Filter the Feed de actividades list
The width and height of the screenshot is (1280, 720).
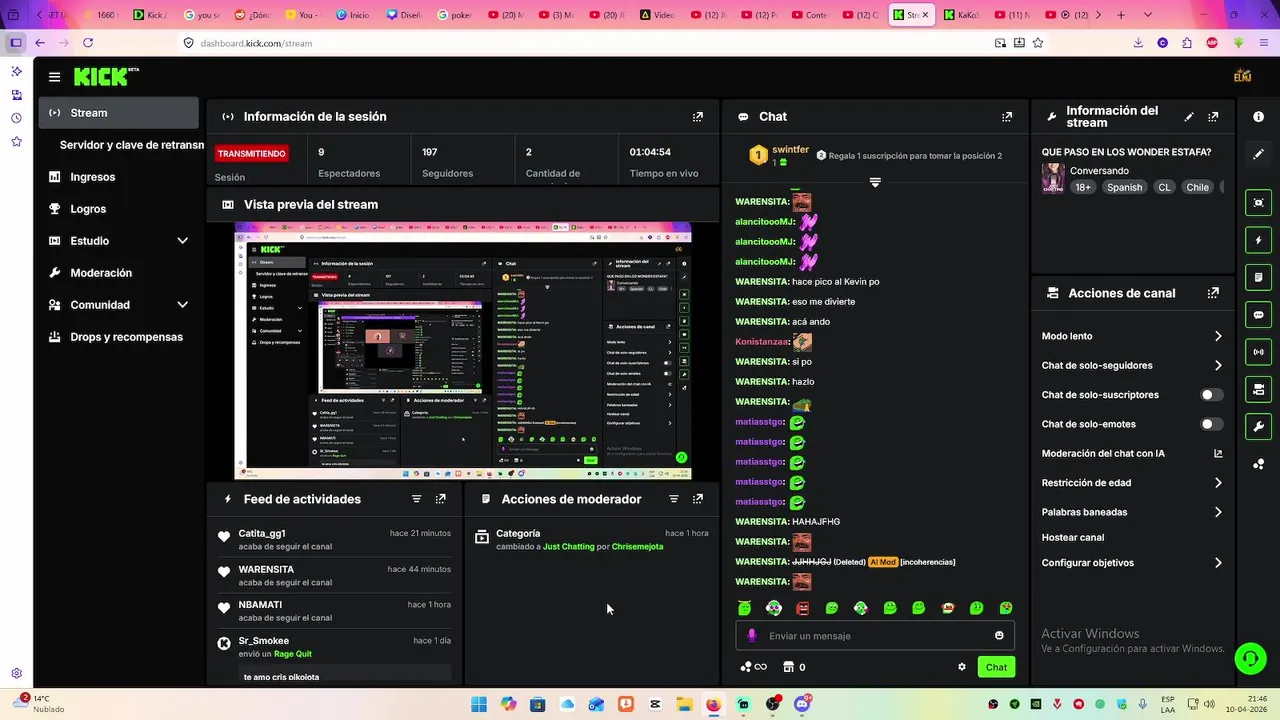417,499
